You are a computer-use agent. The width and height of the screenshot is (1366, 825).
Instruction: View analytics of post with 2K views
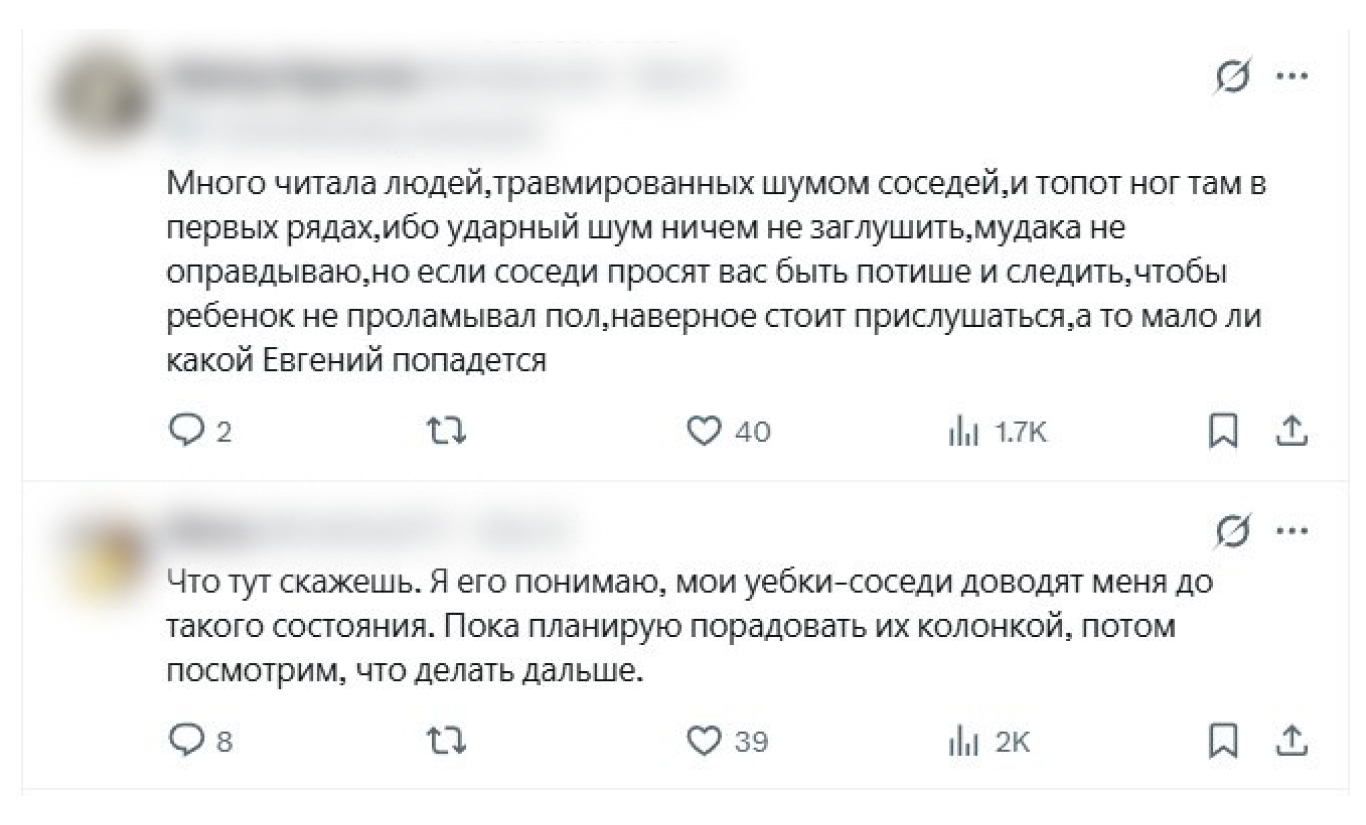pos(961,740)
